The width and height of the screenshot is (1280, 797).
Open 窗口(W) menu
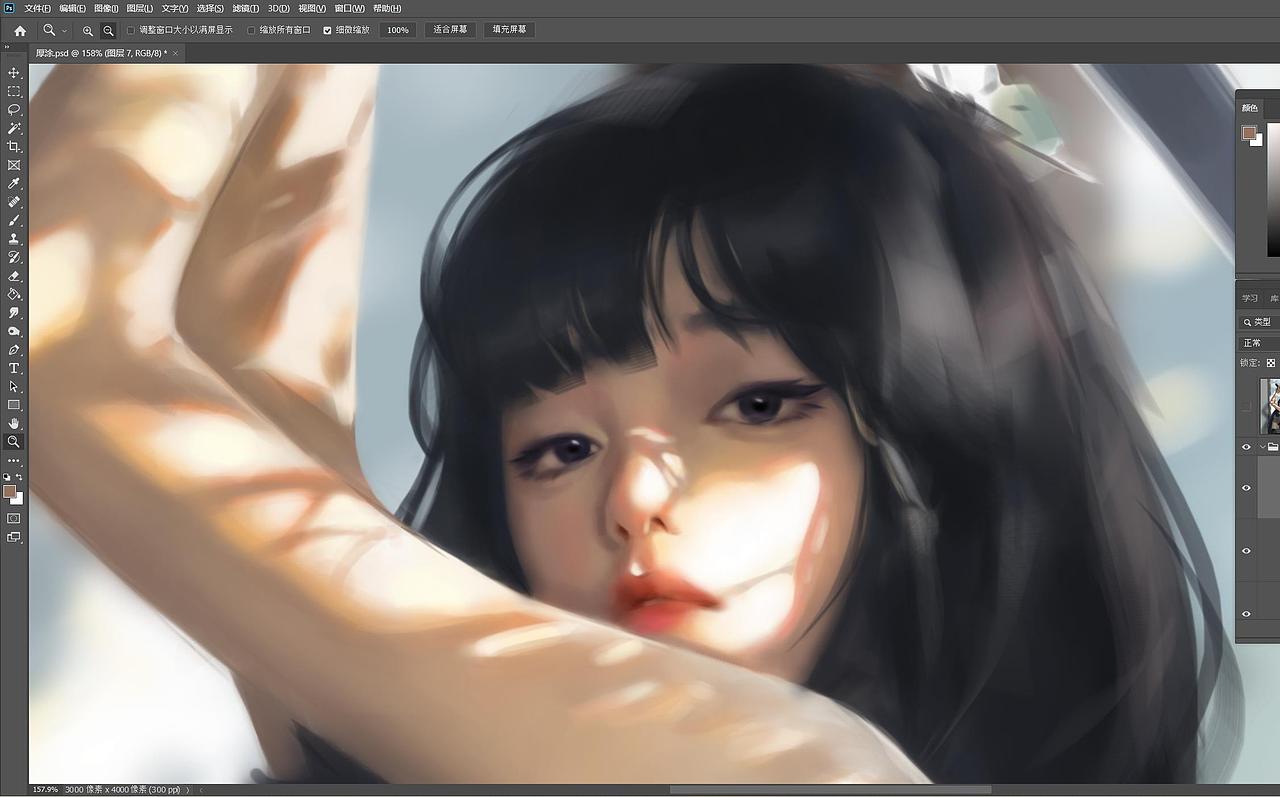point(350,8)
